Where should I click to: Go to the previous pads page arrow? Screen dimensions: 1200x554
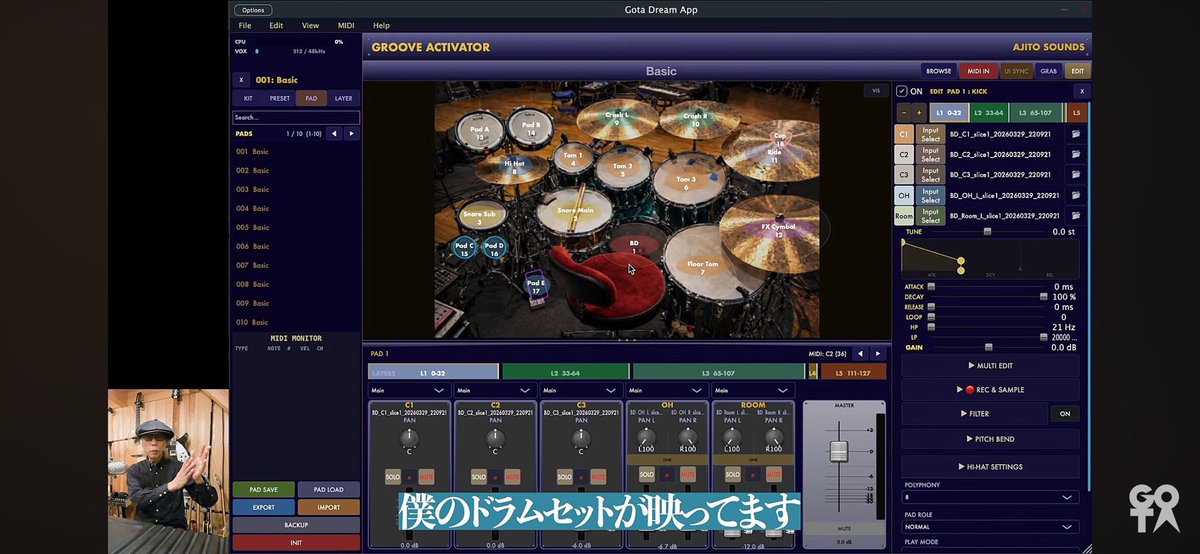click(335, 133)
